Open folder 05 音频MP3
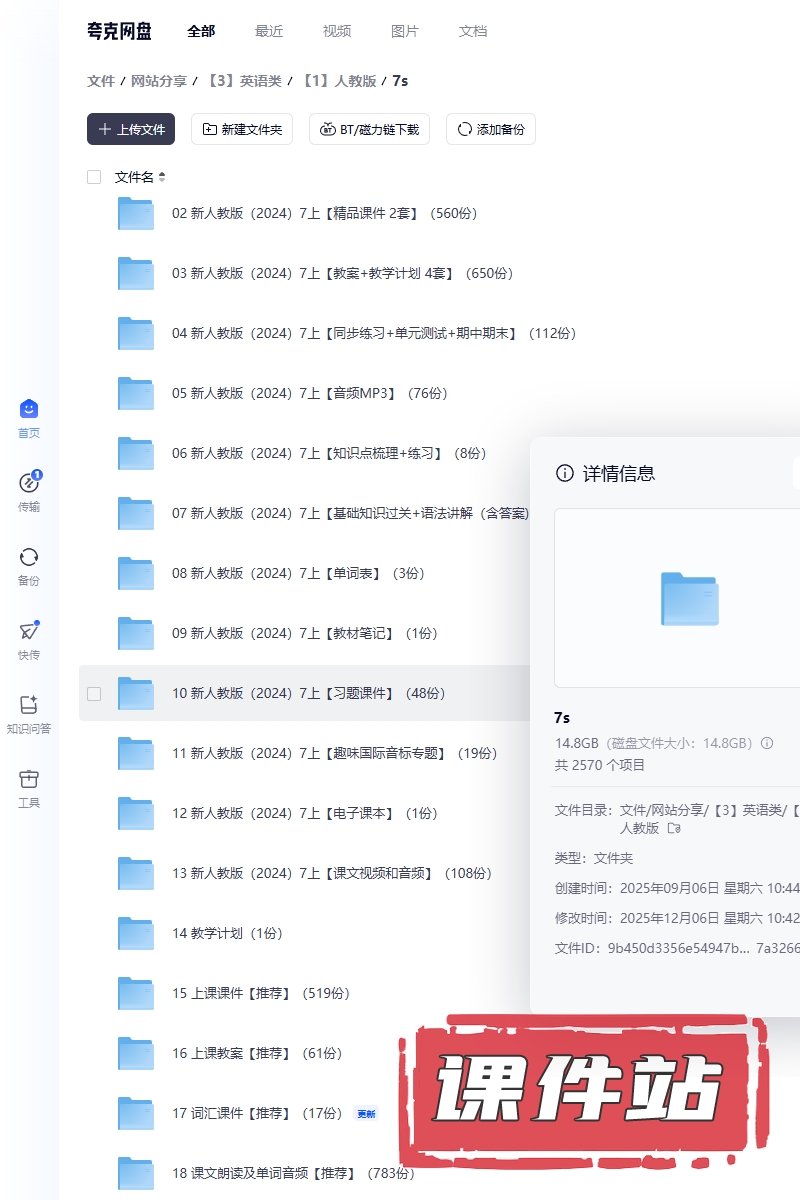The width and height of the screenshot is (800, 1200). click(x=284, y=393)
